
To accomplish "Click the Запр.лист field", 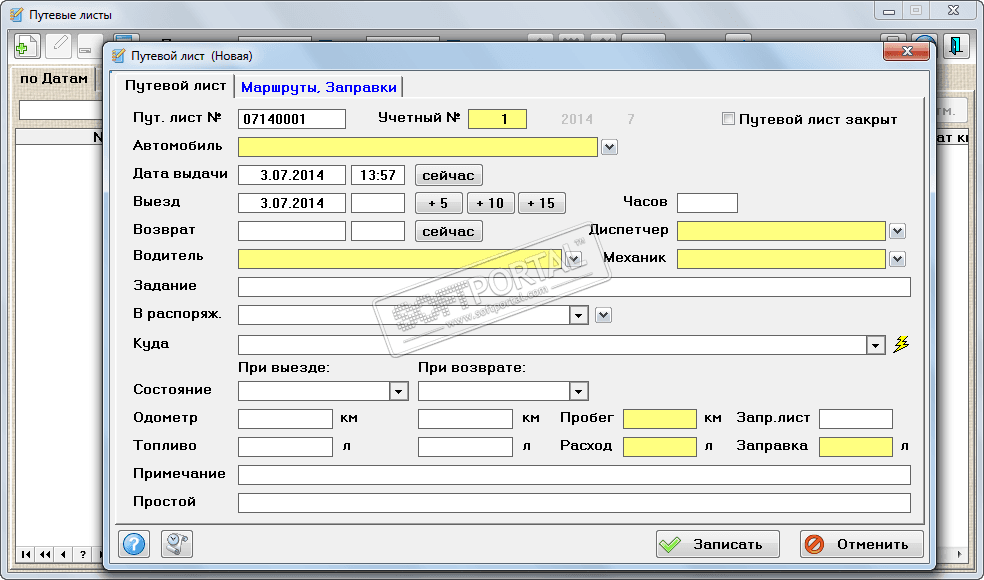I will tap(856, 419).
